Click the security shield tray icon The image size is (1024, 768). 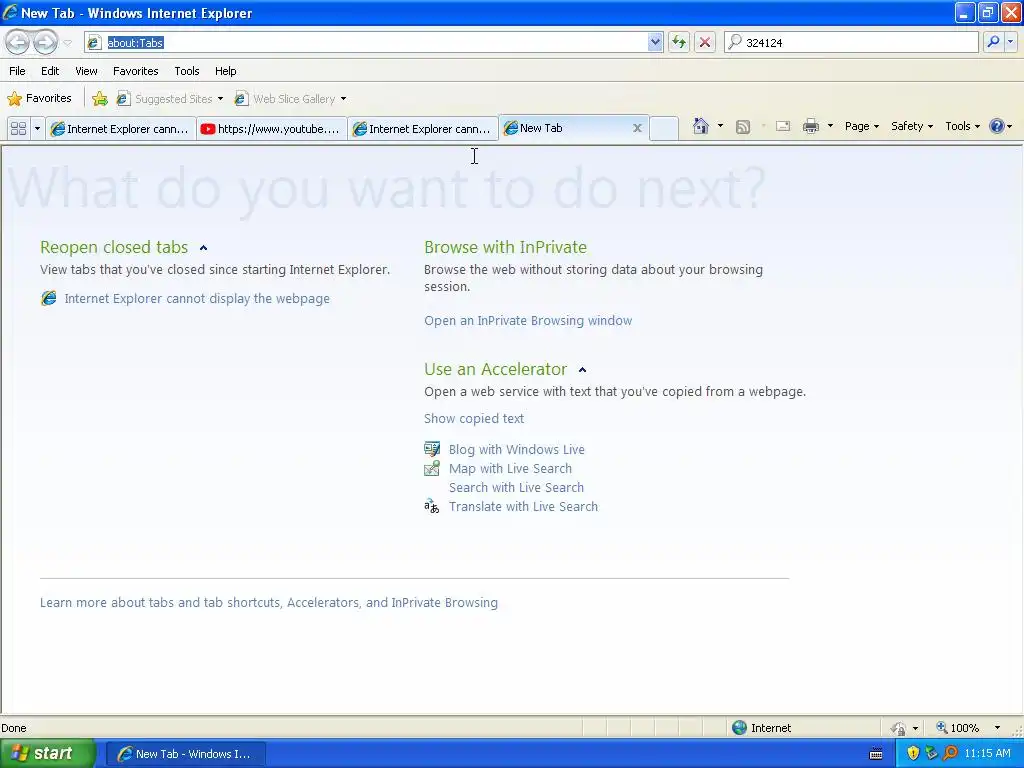pyautogui.click(x=913, y=753)
